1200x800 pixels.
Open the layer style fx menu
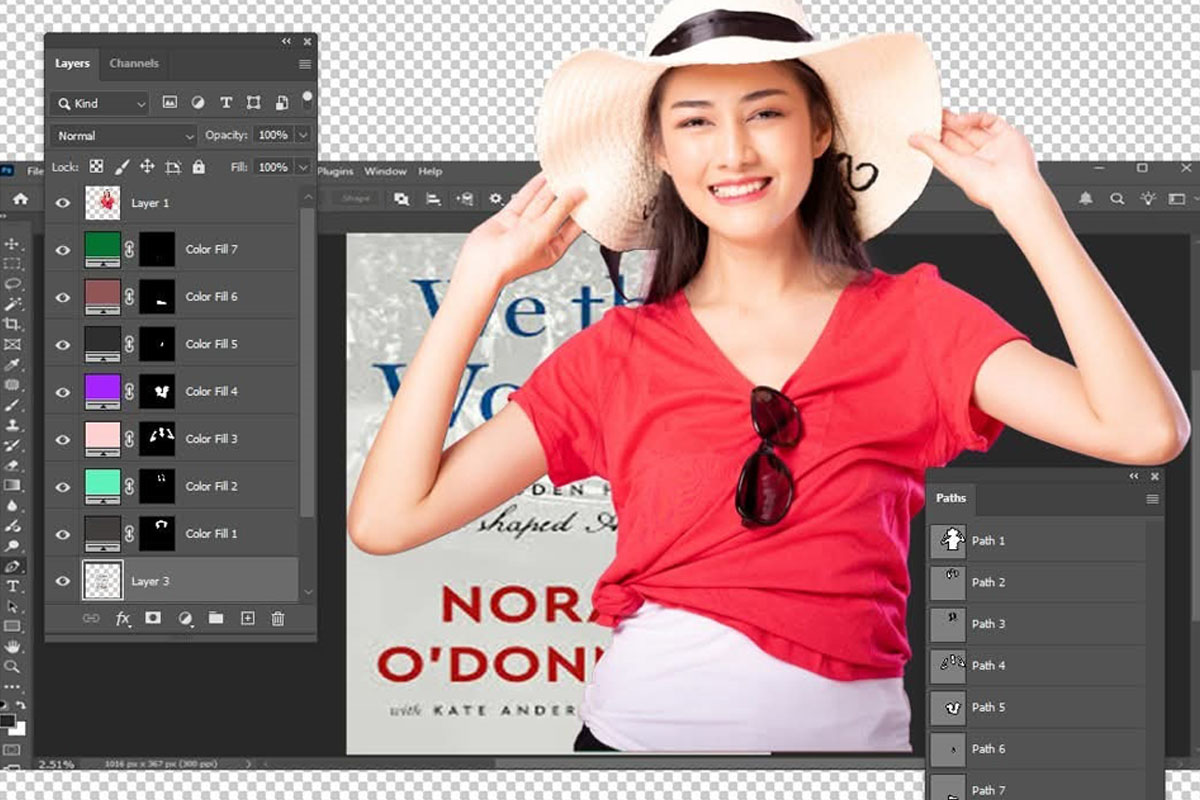pyautogui.click(x=122, y=619)
